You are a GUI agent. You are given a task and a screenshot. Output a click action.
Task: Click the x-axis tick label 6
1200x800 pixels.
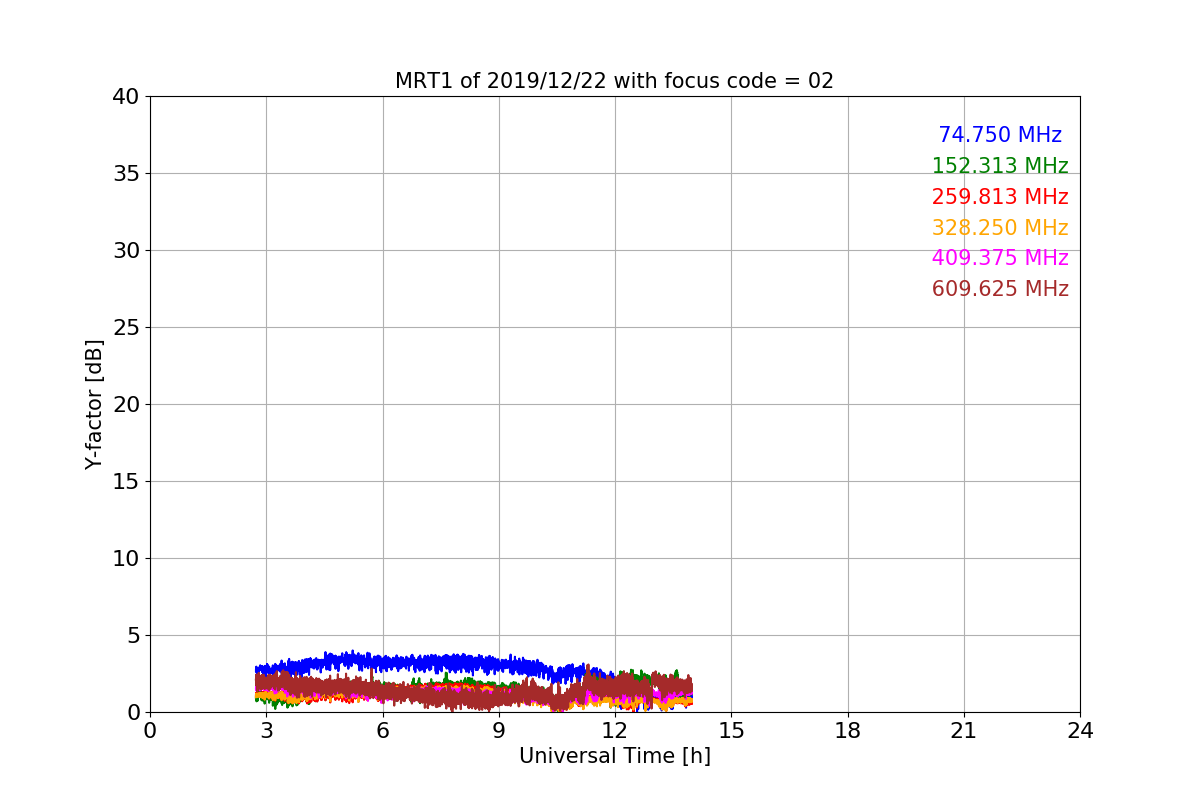pos(383,731)
